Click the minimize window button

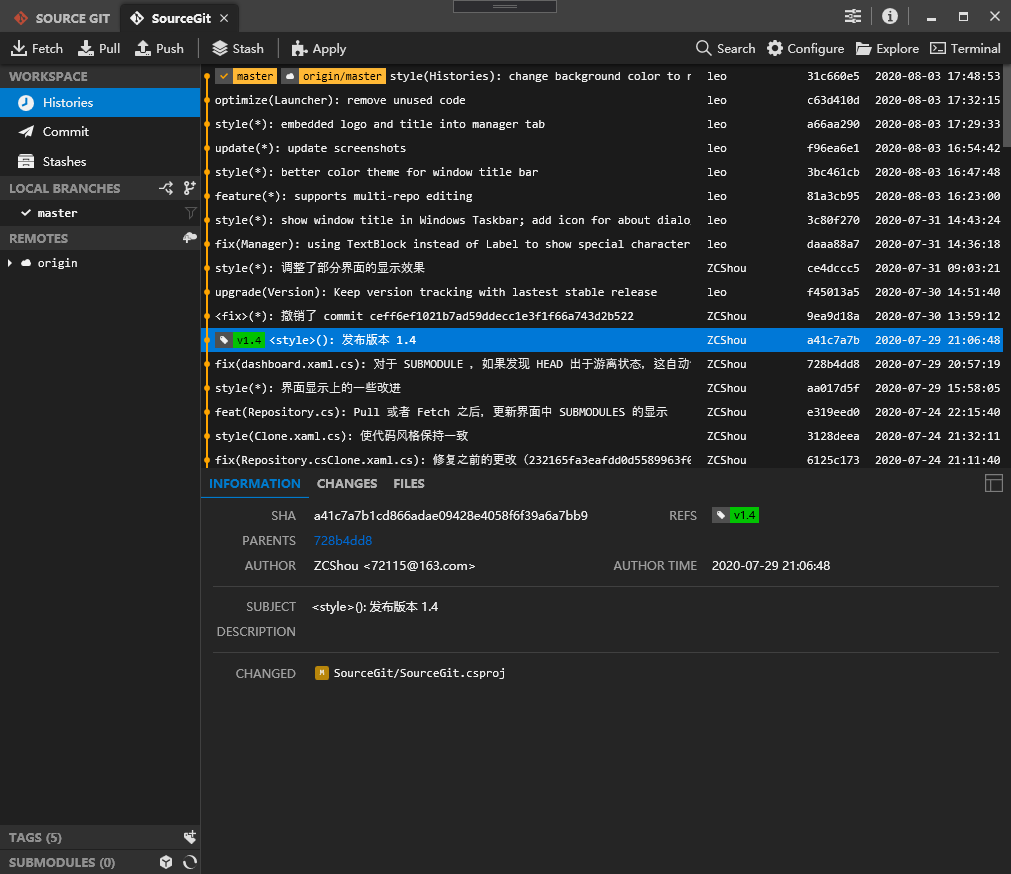pyautogui.click(x=931, y=17)
